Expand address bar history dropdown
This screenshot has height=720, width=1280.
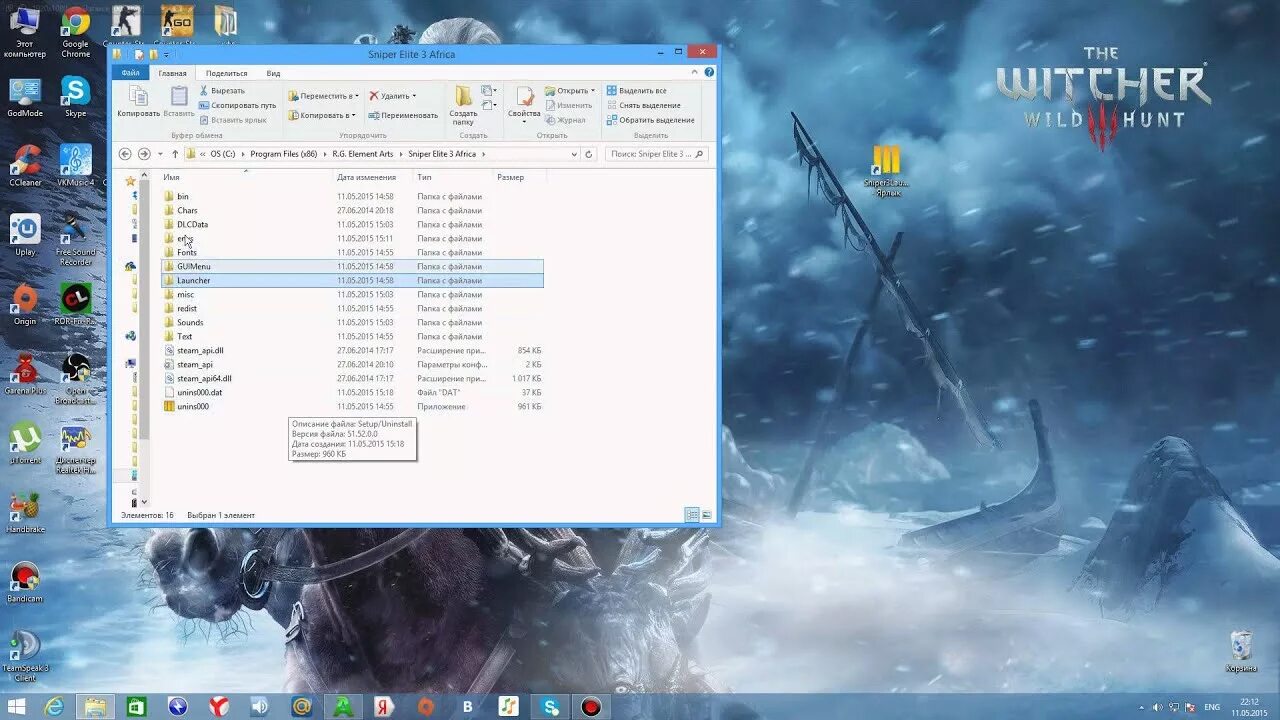pos(574,154)
